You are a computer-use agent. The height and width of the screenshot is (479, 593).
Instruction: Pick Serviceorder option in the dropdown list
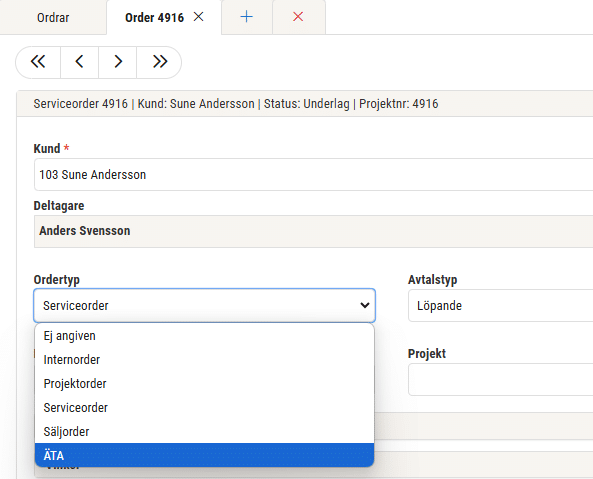click(204, 408)
